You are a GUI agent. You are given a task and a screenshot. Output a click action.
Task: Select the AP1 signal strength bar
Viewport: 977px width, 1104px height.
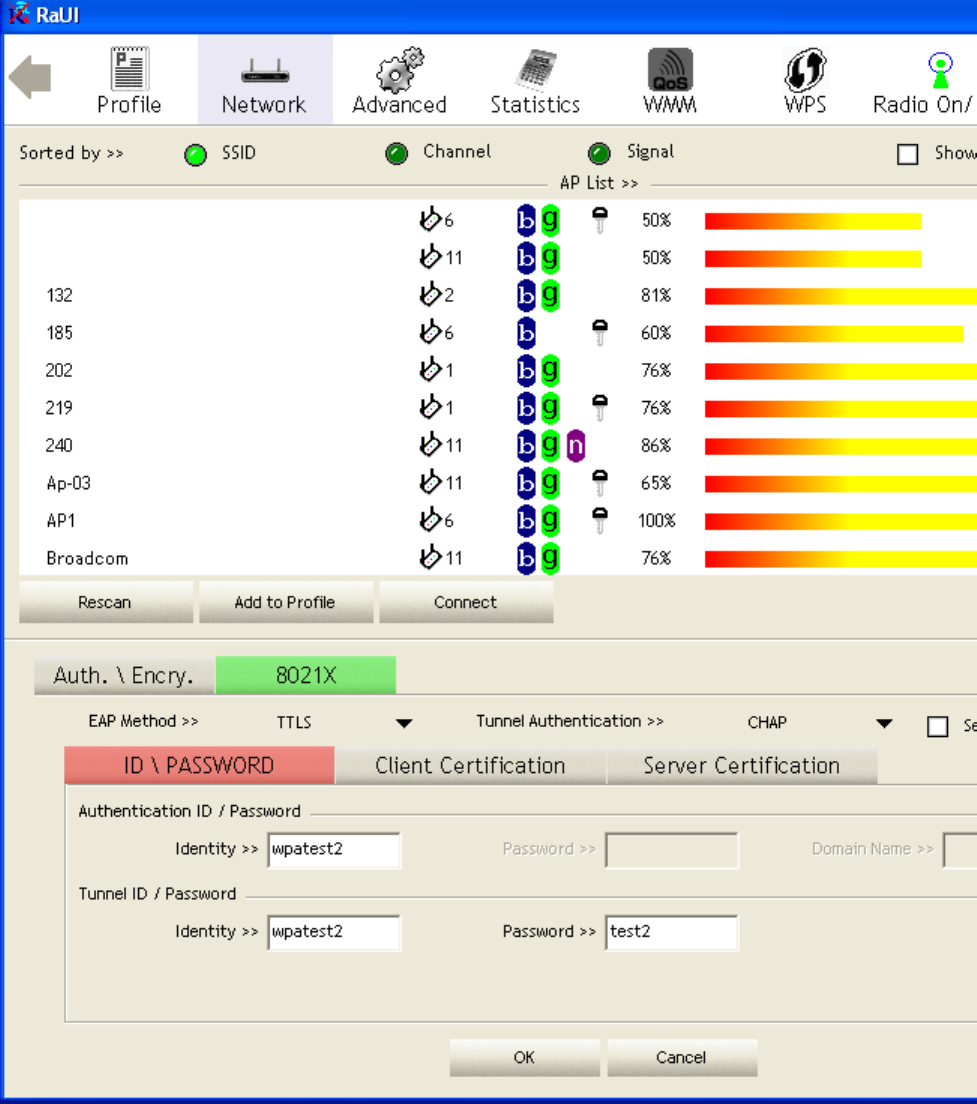(x=840, y=521)
